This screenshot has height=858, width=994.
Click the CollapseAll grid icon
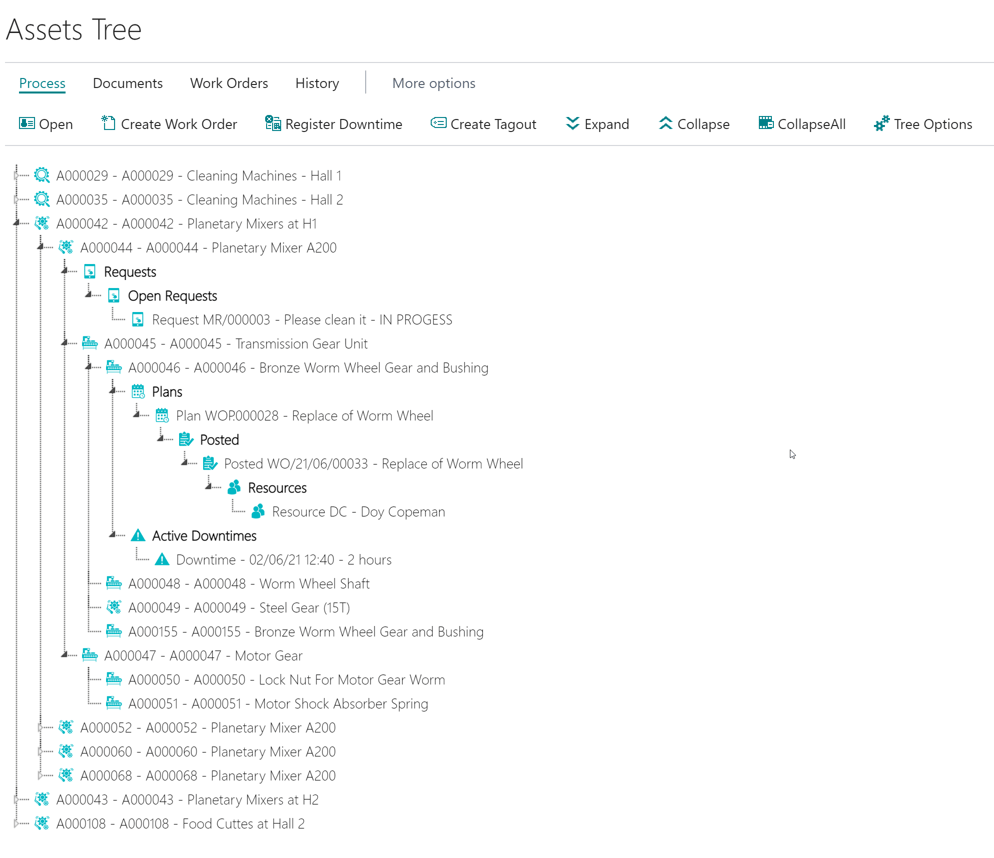point(764,123)
